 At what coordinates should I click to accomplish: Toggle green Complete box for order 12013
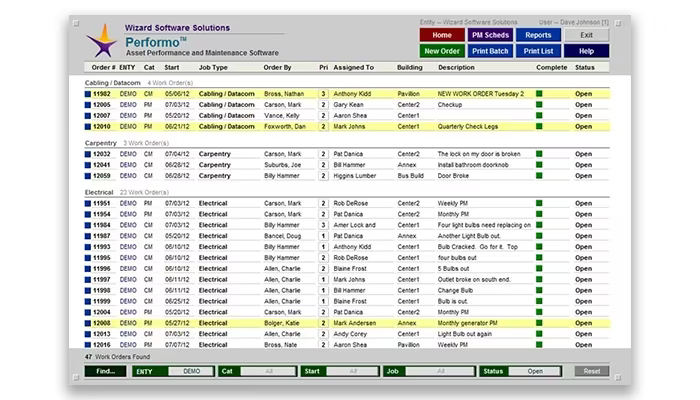[539, 334]
